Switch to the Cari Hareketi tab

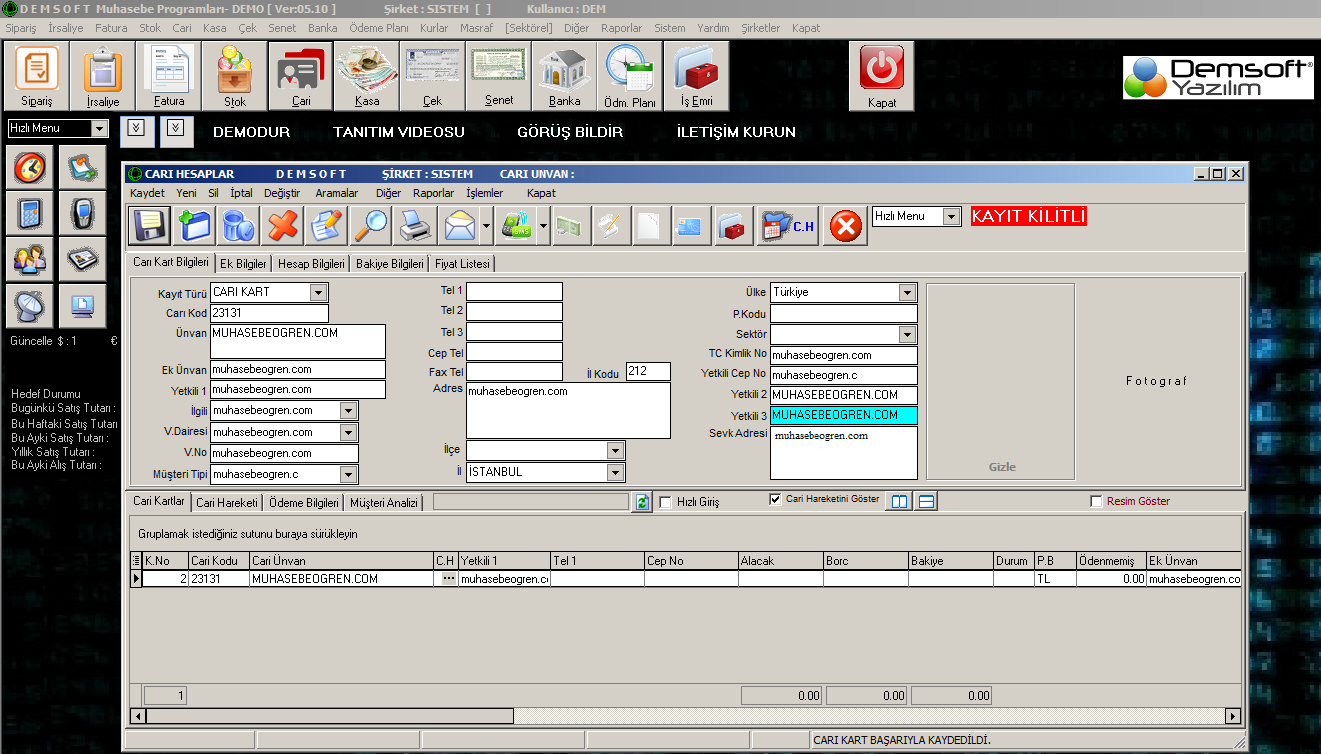(x=227, y=503)
